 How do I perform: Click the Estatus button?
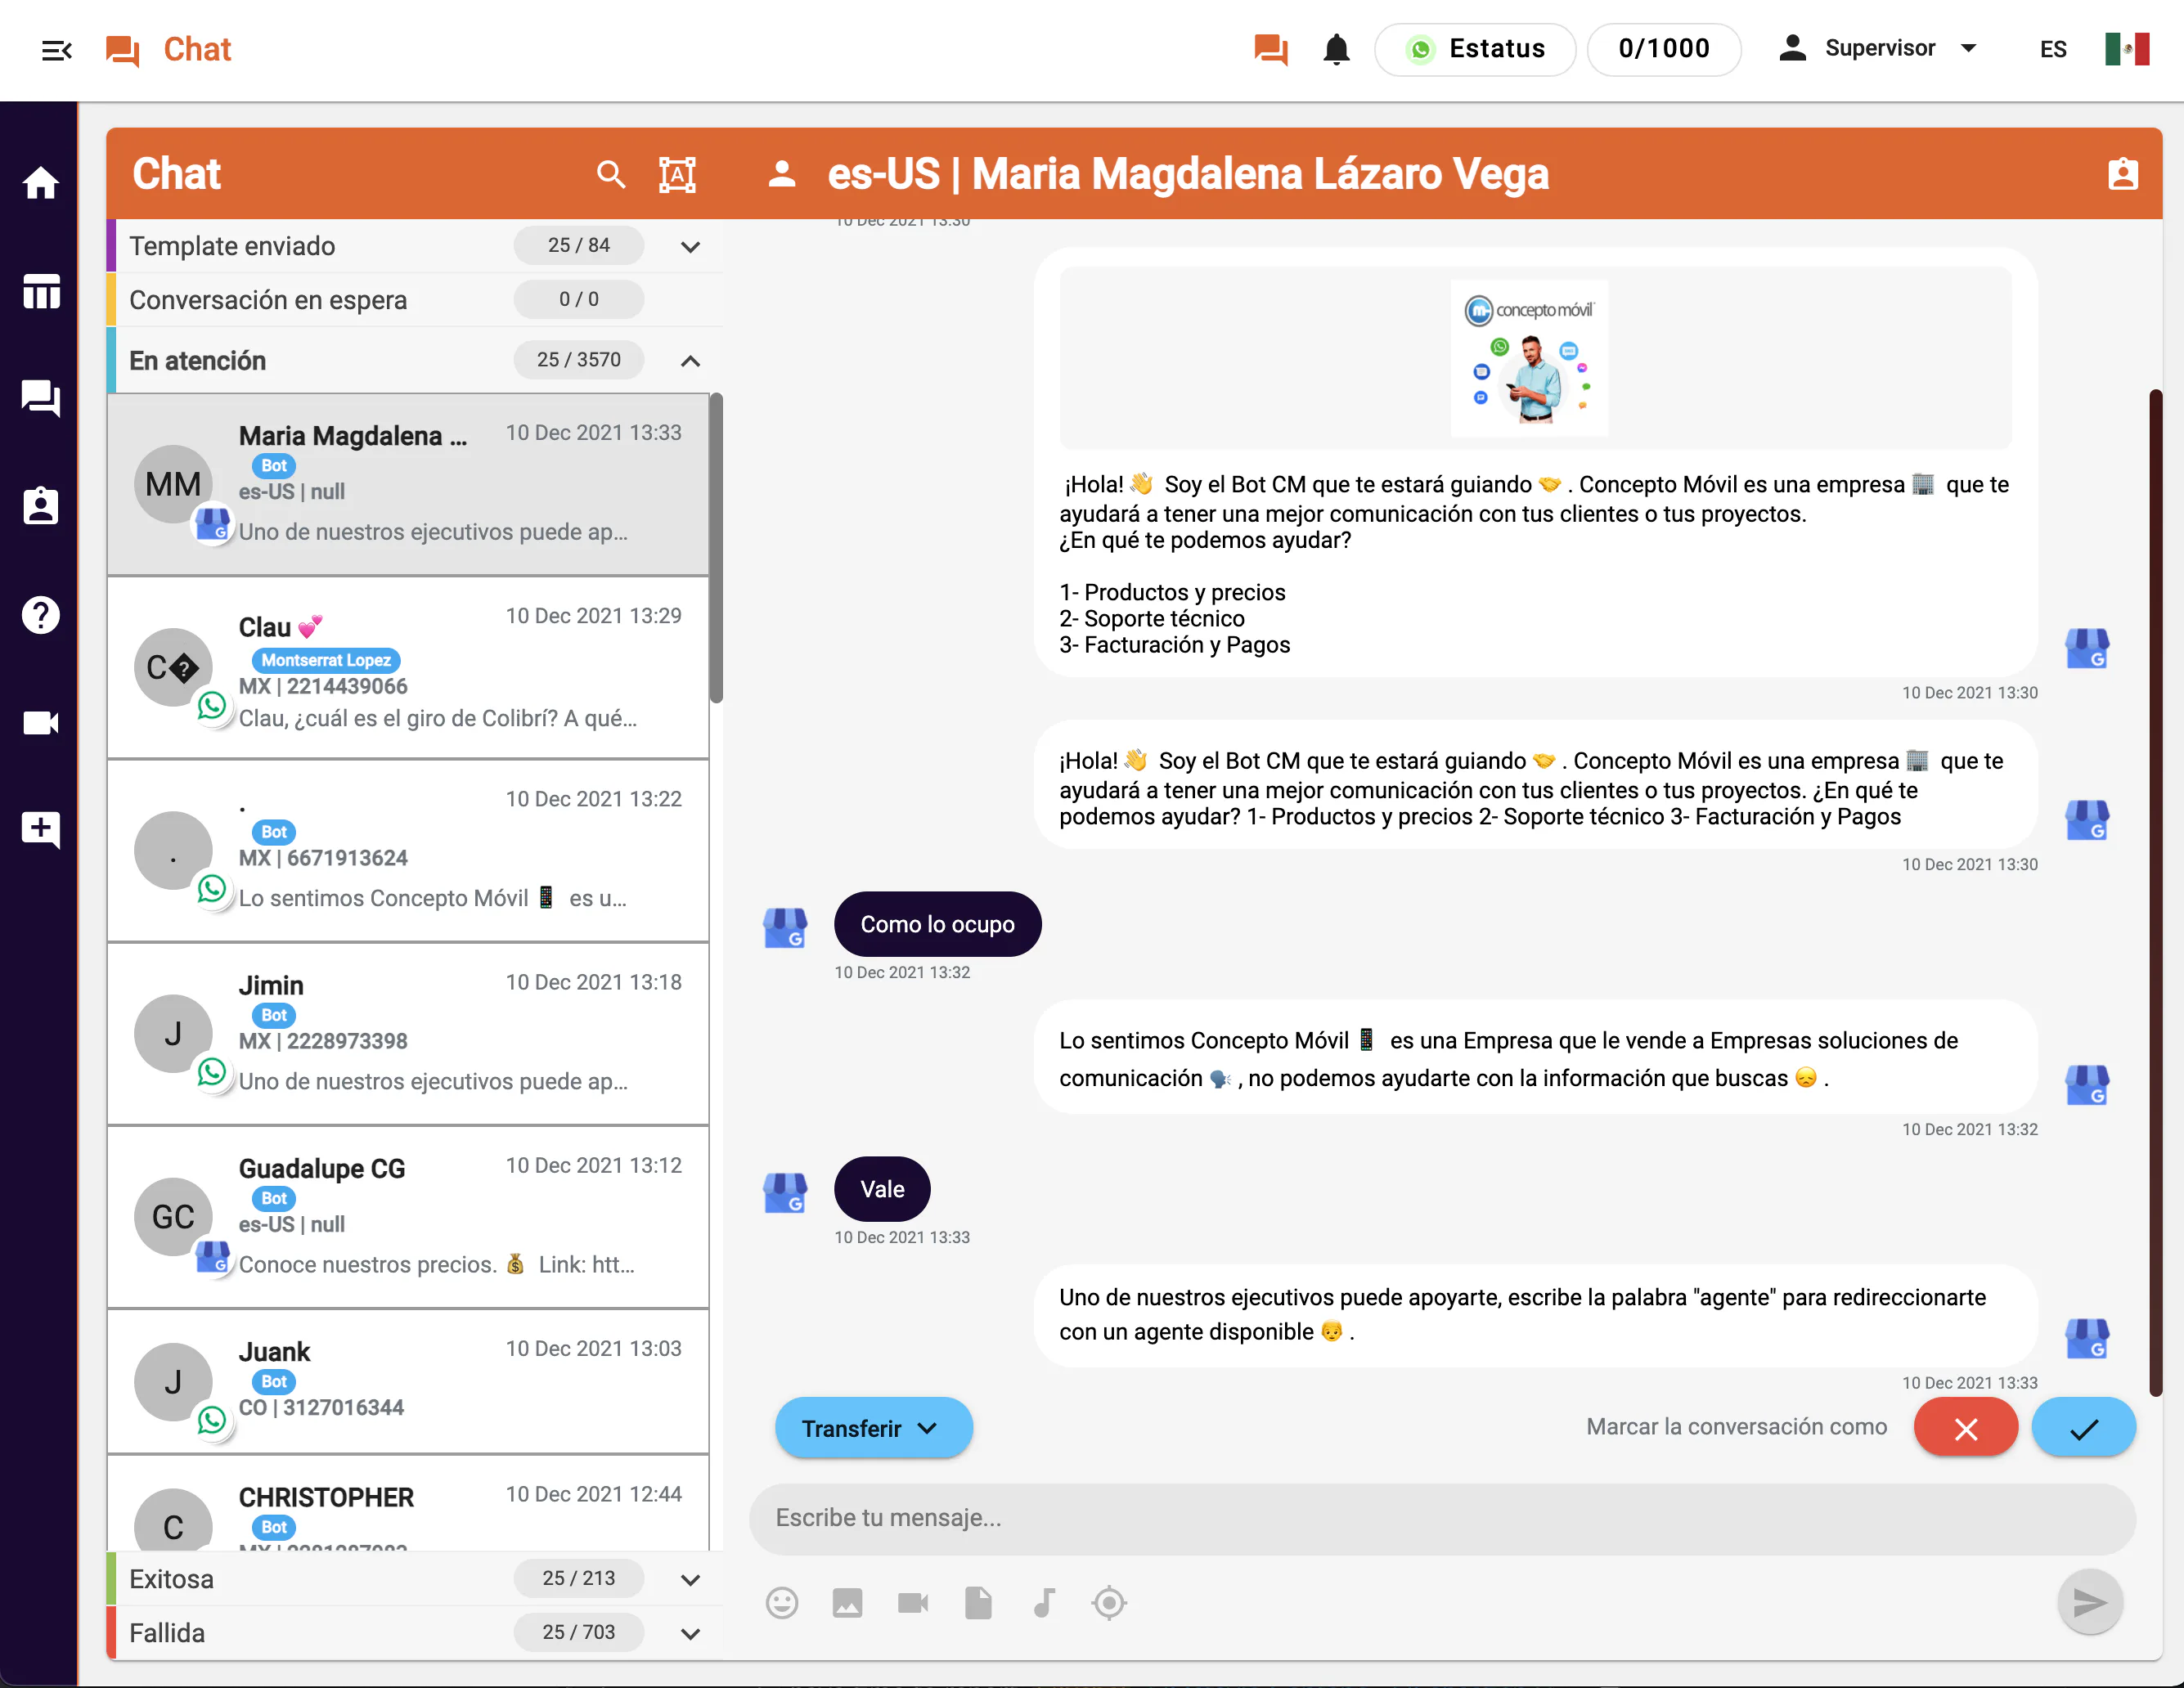point(1475,49)
